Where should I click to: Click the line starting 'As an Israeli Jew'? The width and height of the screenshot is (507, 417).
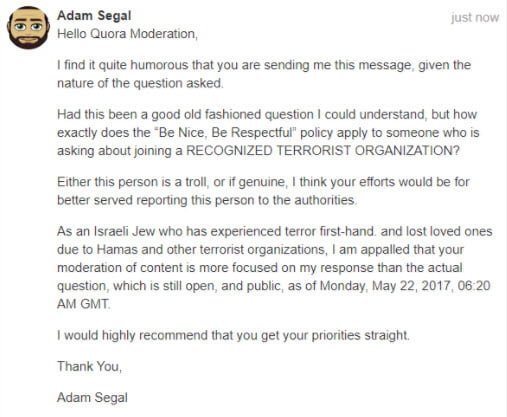(x=275, y=232)
